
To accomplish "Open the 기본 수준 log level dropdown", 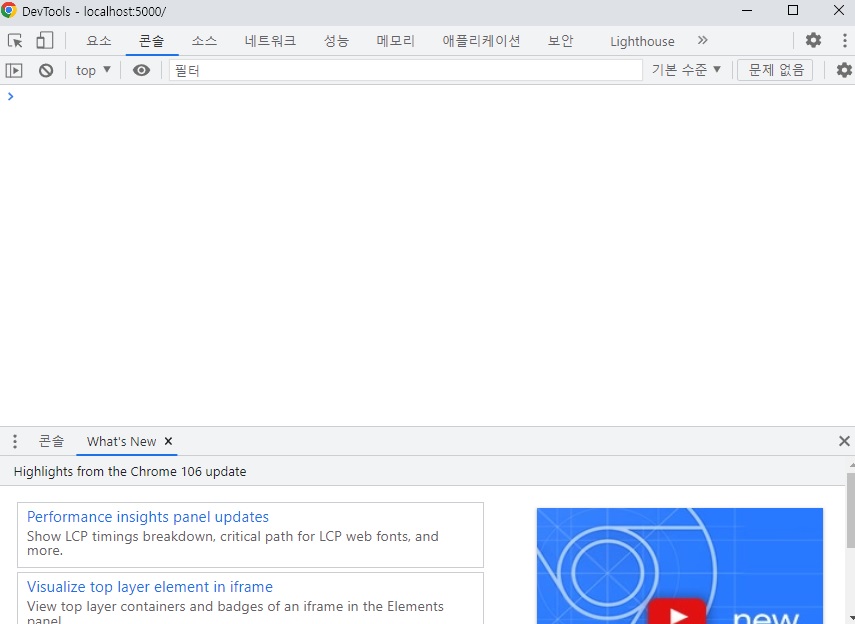I will click(x=686, y=70).
